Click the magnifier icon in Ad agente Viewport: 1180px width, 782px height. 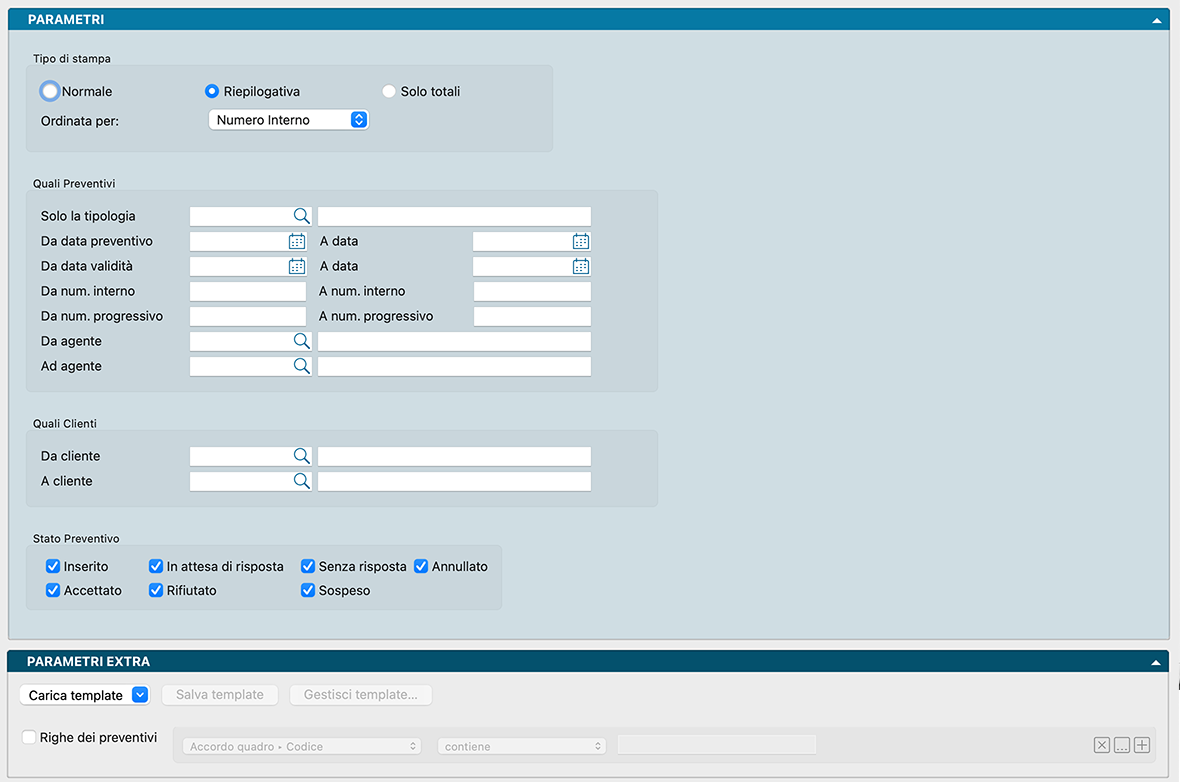point(301,366)
